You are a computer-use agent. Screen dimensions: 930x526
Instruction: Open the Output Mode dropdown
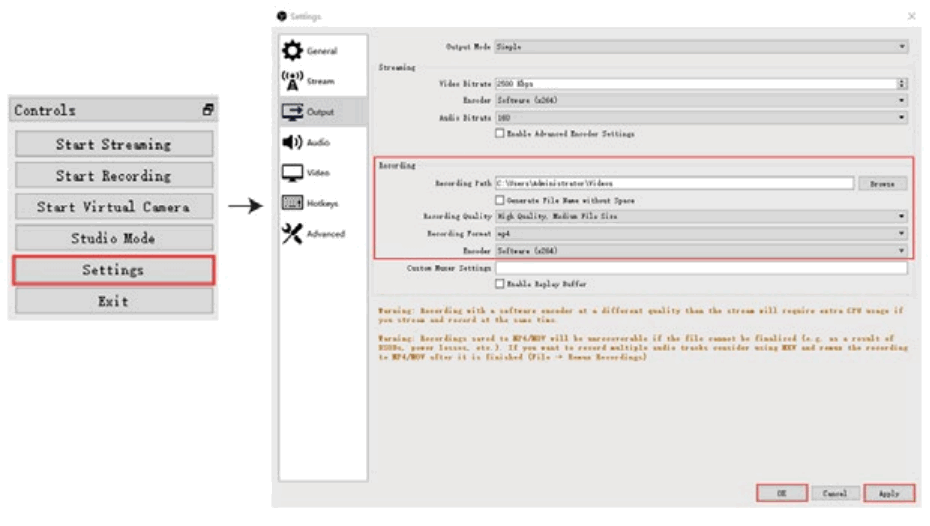click(701, 47)
